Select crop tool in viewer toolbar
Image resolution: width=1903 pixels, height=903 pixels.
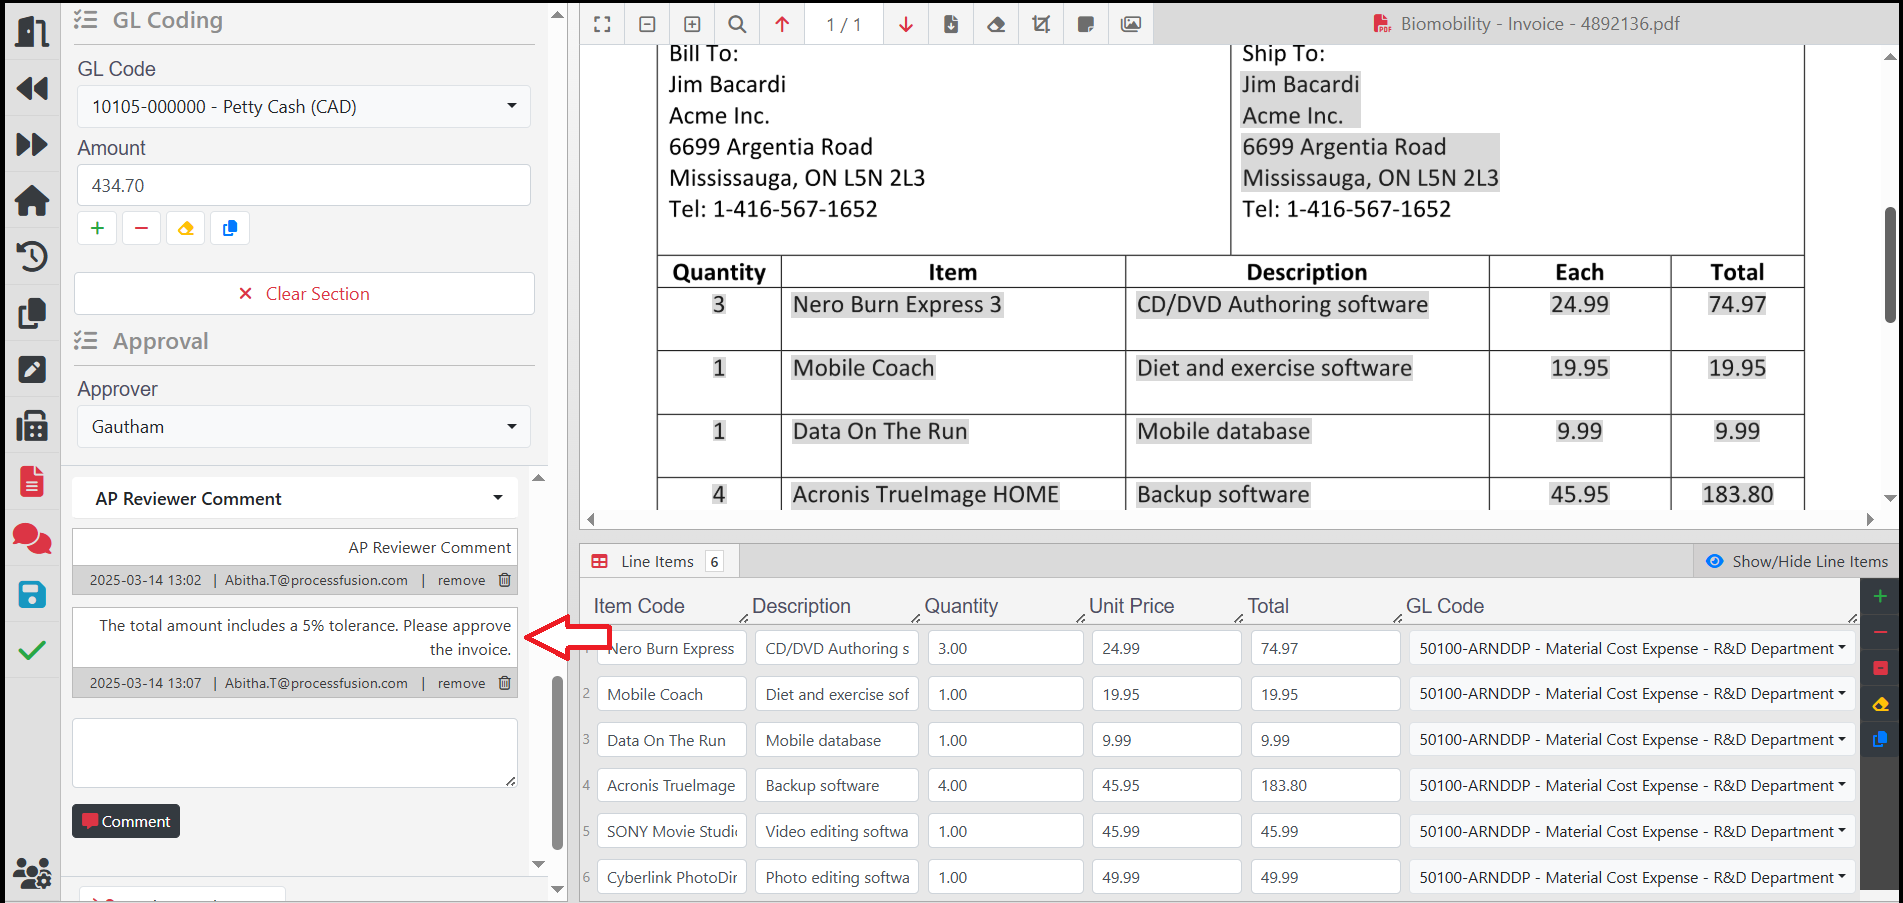1041,24
